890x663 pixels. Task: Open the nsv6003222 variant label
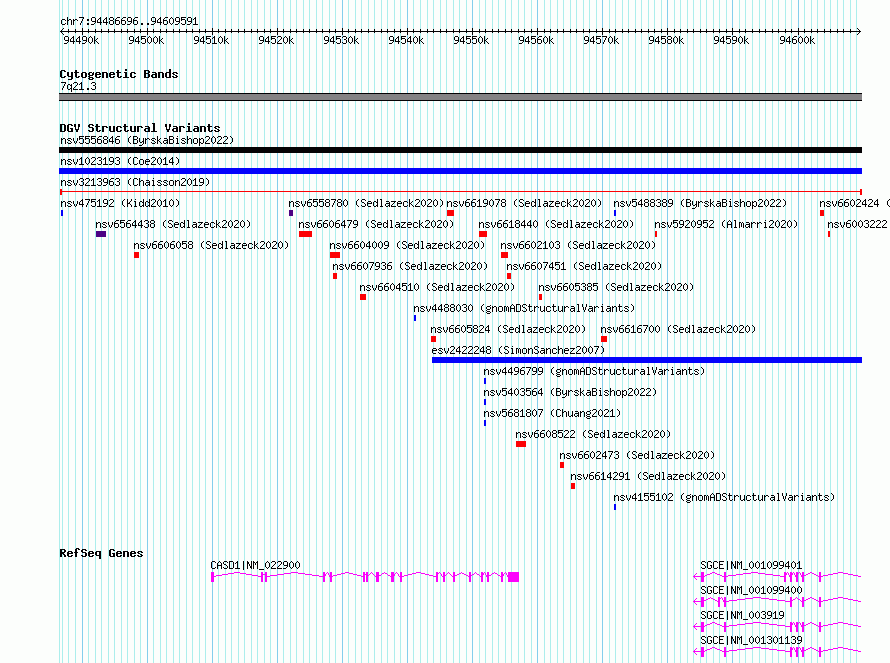[x=857, y=224]
